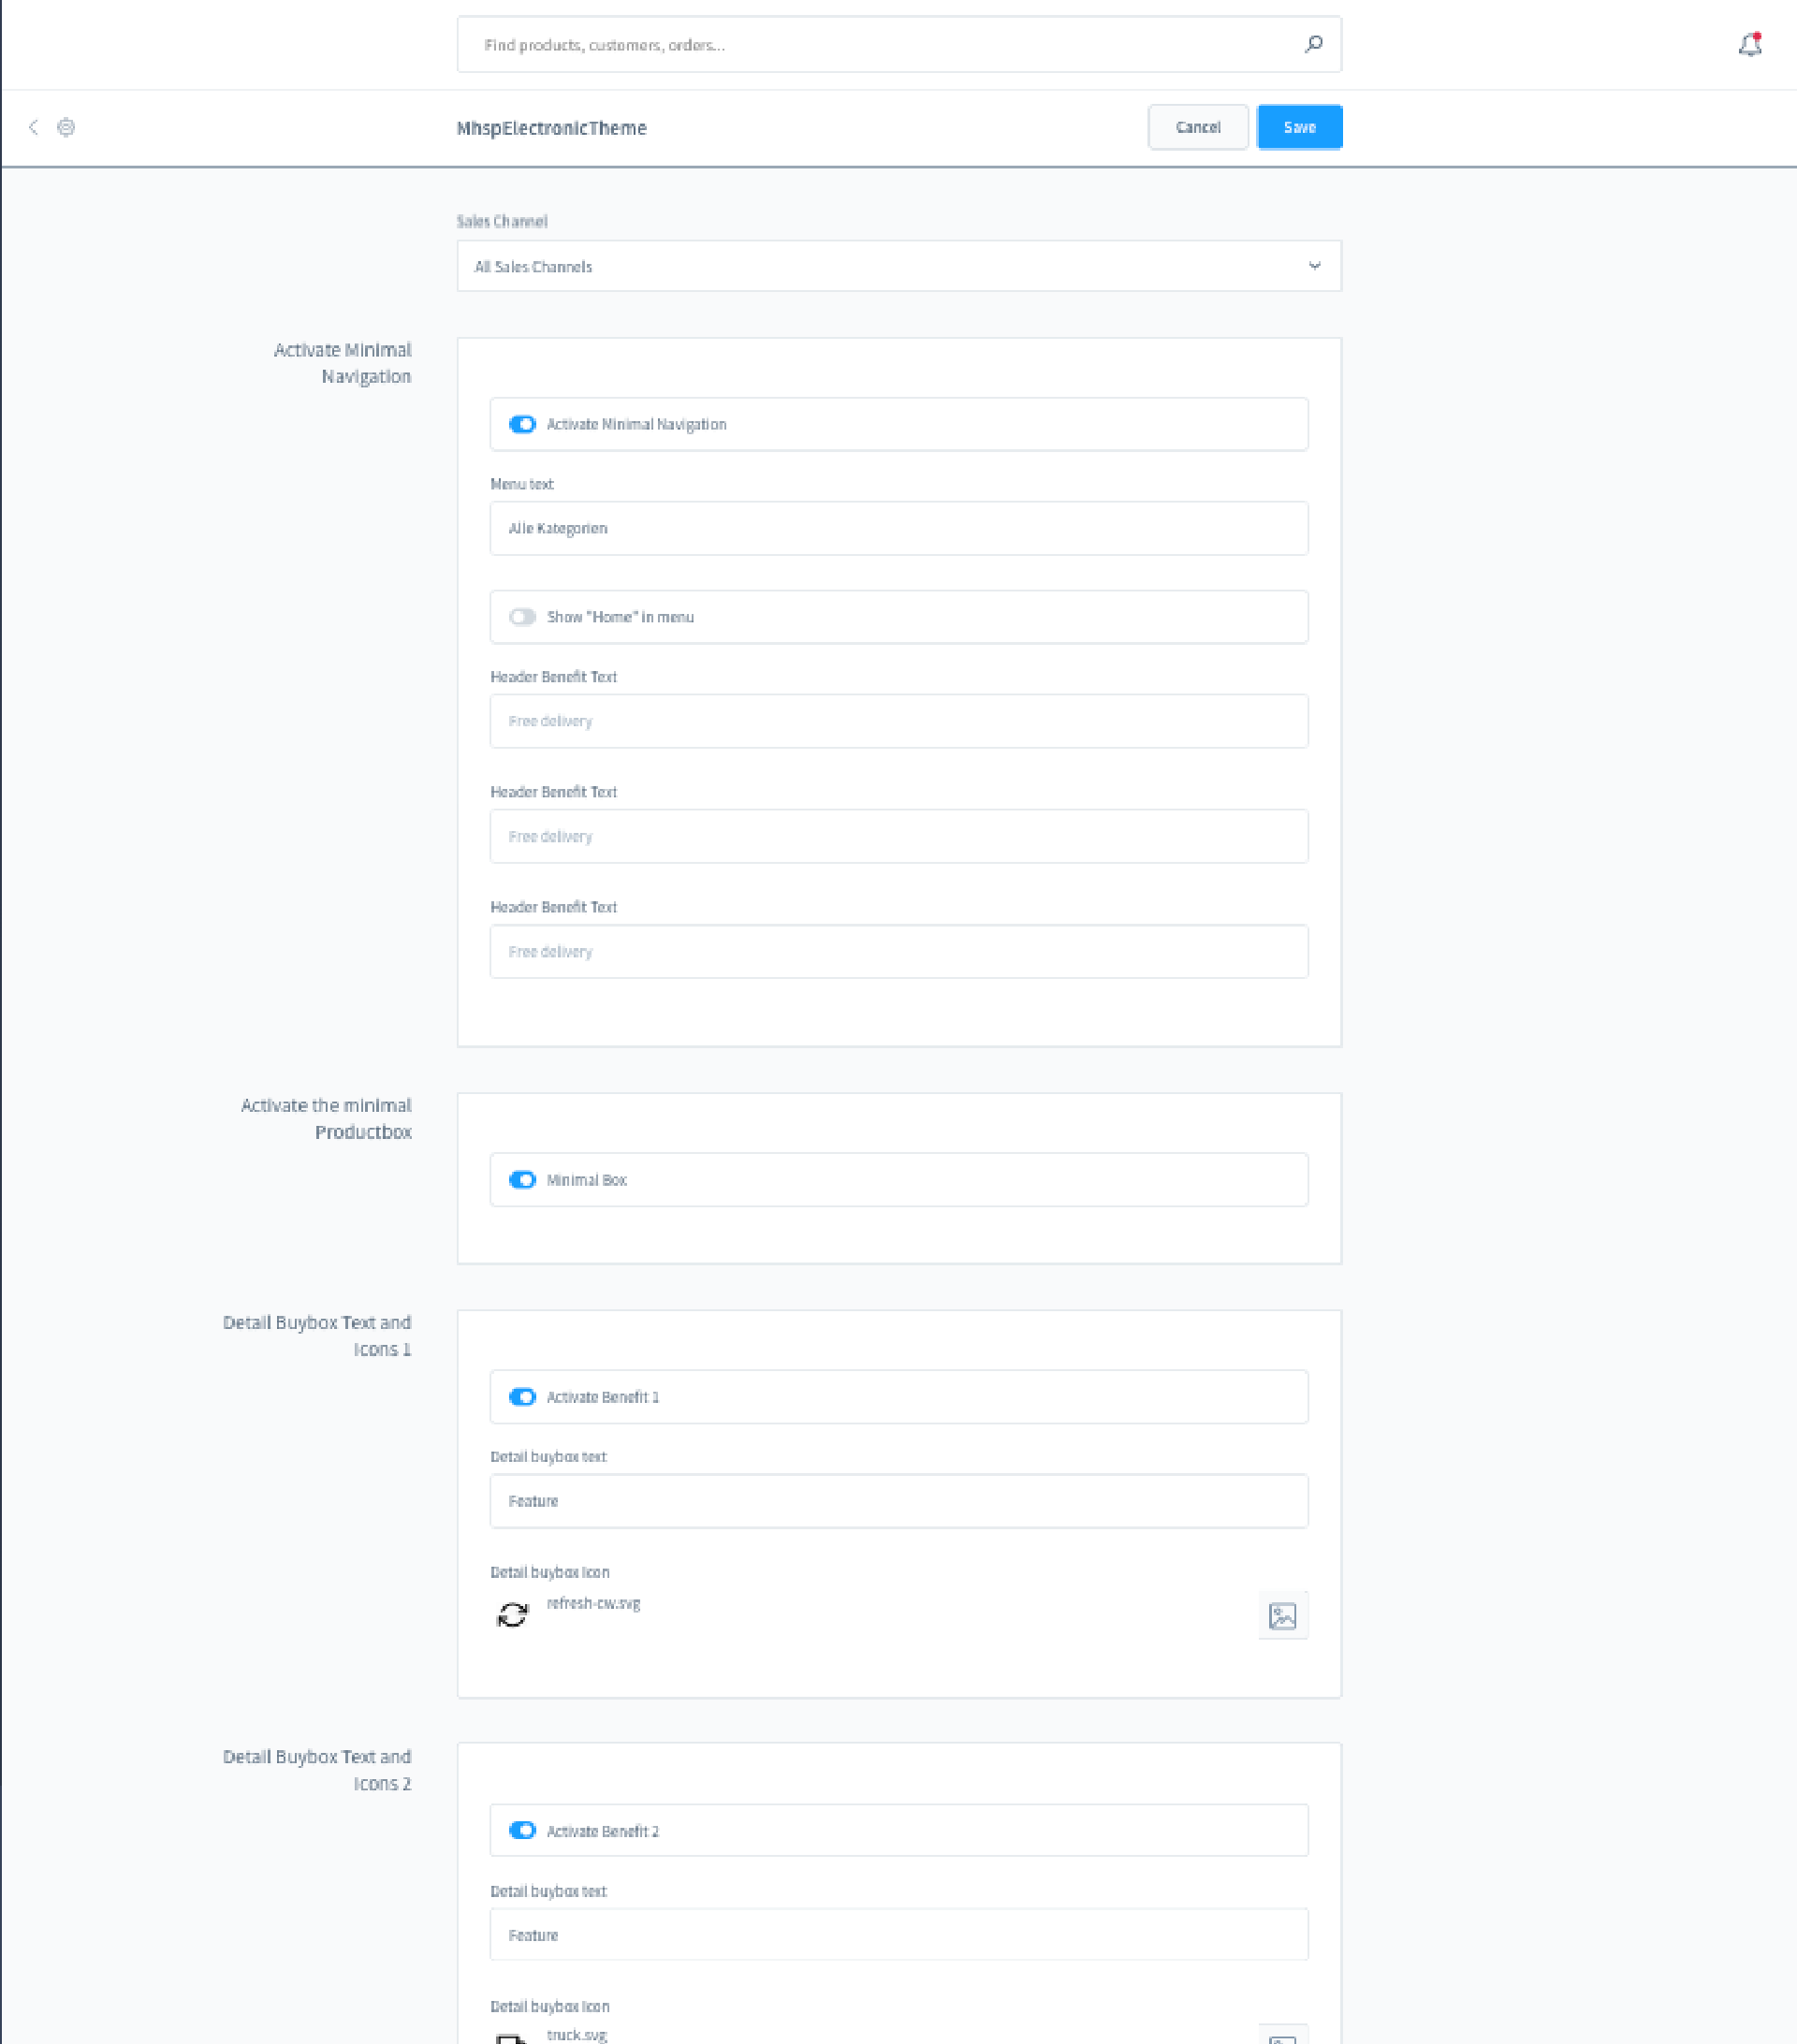Turn off the Minimal Box toggle
1797x2044 pixels.
click(522, 1180)
